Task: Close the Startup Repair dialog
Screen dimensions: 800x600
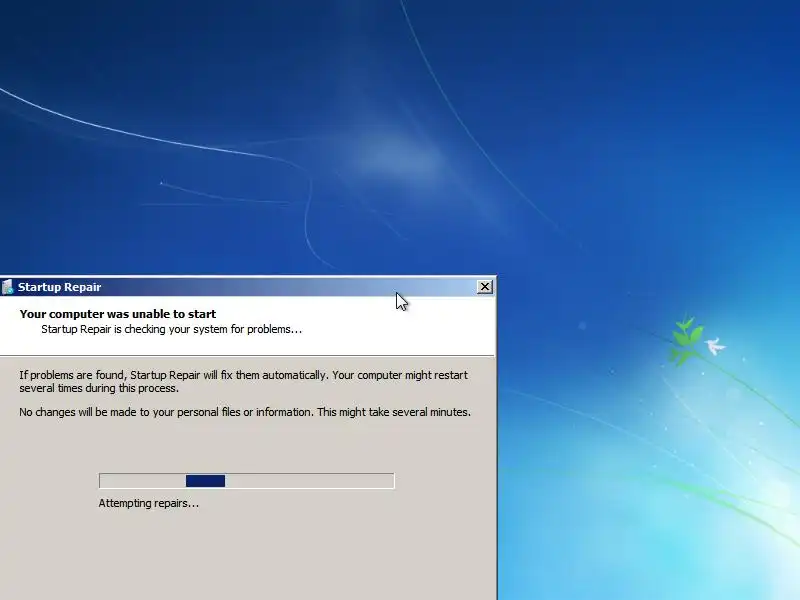Action: click(485, 287)
